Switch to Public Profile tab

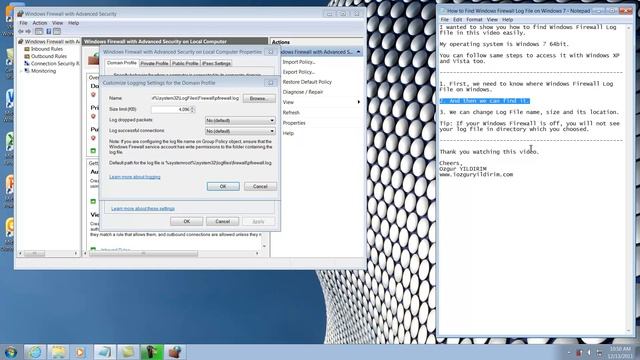tap(185, 64)
